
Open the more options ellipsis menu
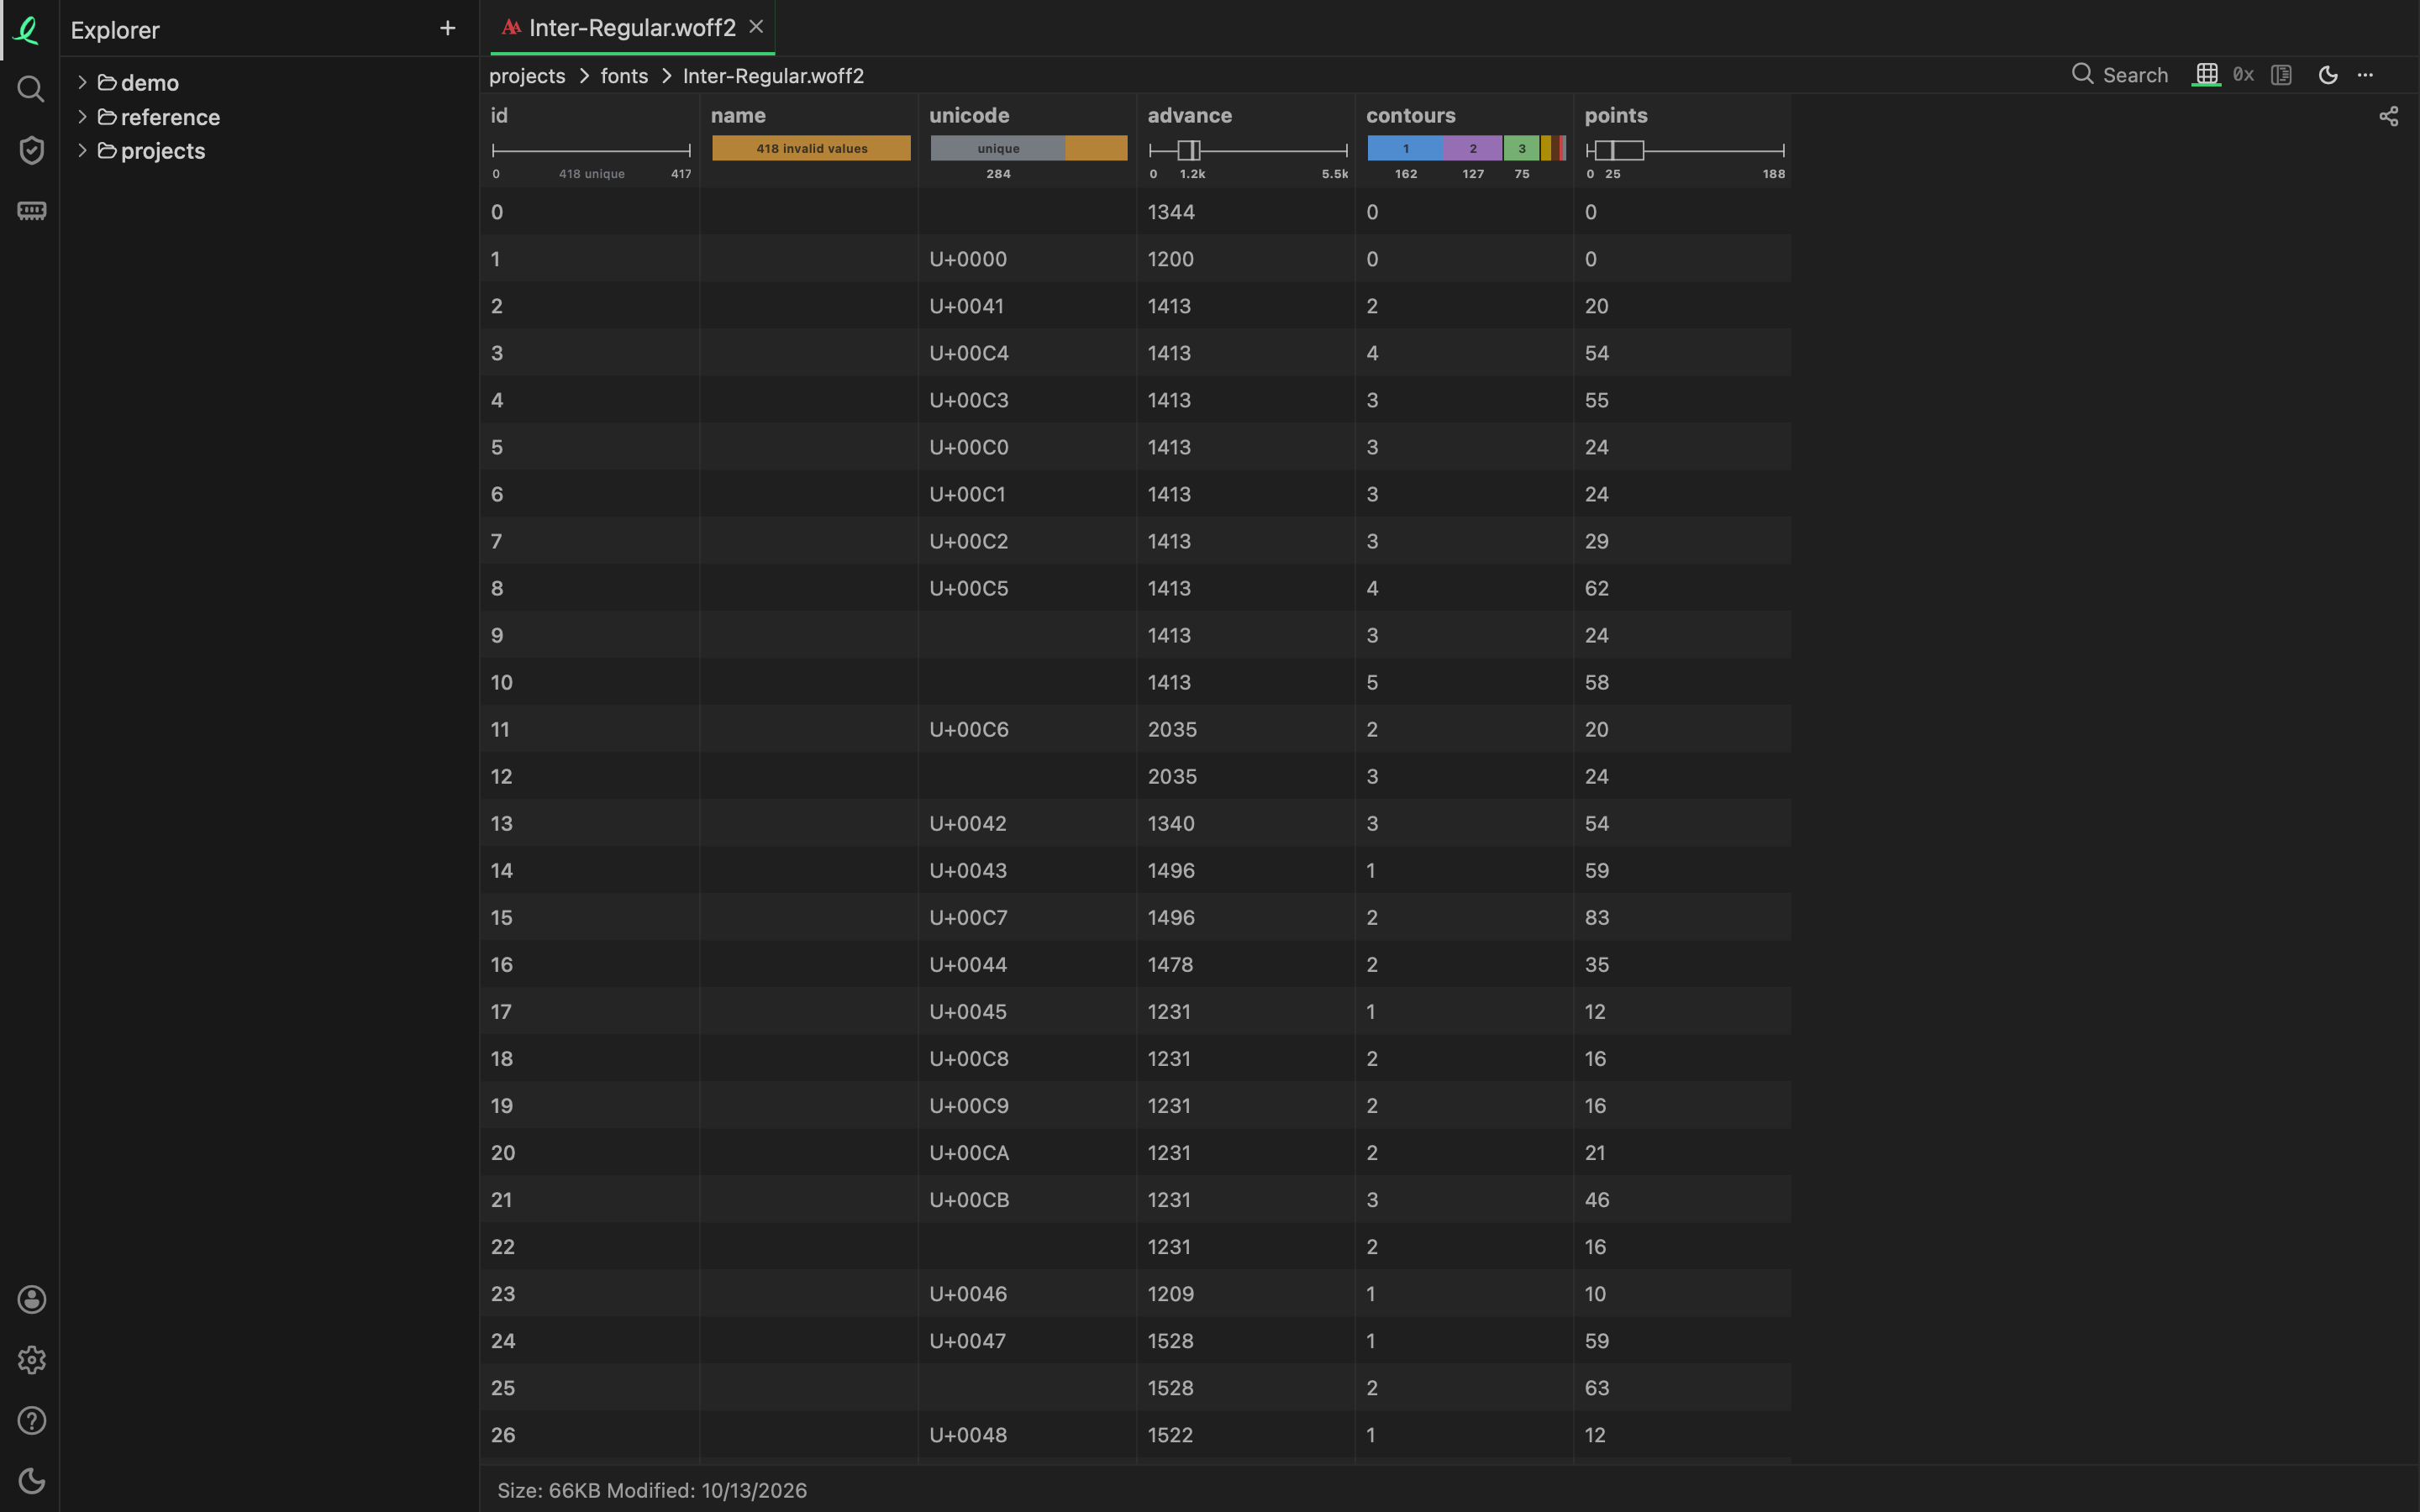click(x=2365, y=75)
